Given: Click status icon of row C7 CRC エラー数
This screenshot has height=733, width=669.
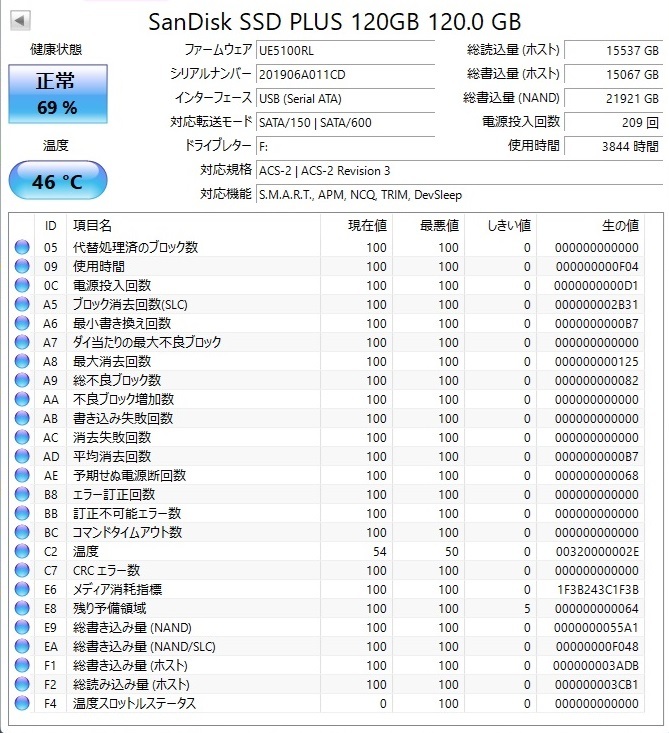Looking at the screenshot, I should click(22, 570).
